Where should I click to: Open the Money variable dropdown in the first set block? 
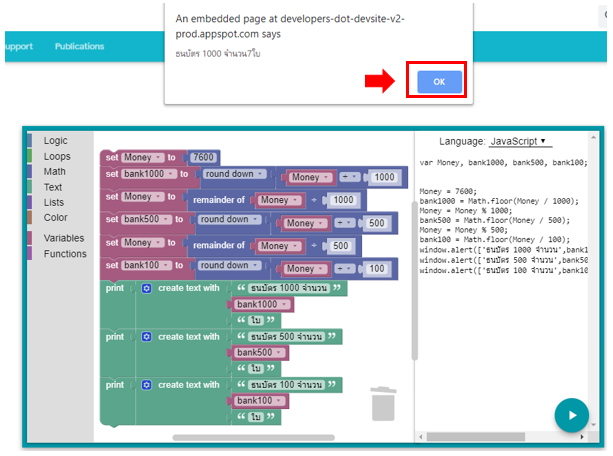(x=143, y=157)
